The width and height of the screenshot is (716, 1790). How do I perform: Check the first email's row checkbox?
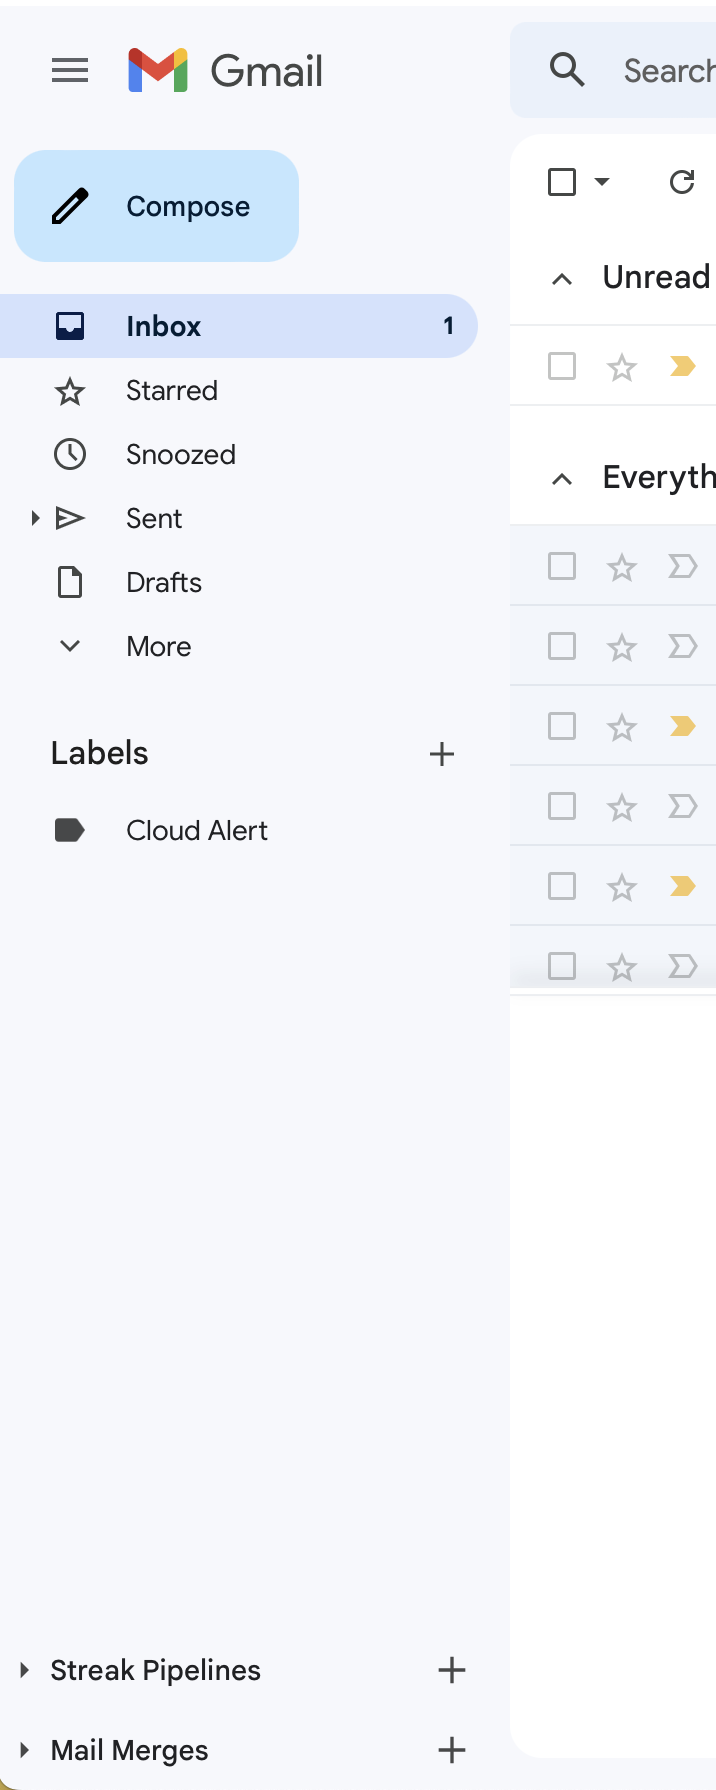coord(562,366)
